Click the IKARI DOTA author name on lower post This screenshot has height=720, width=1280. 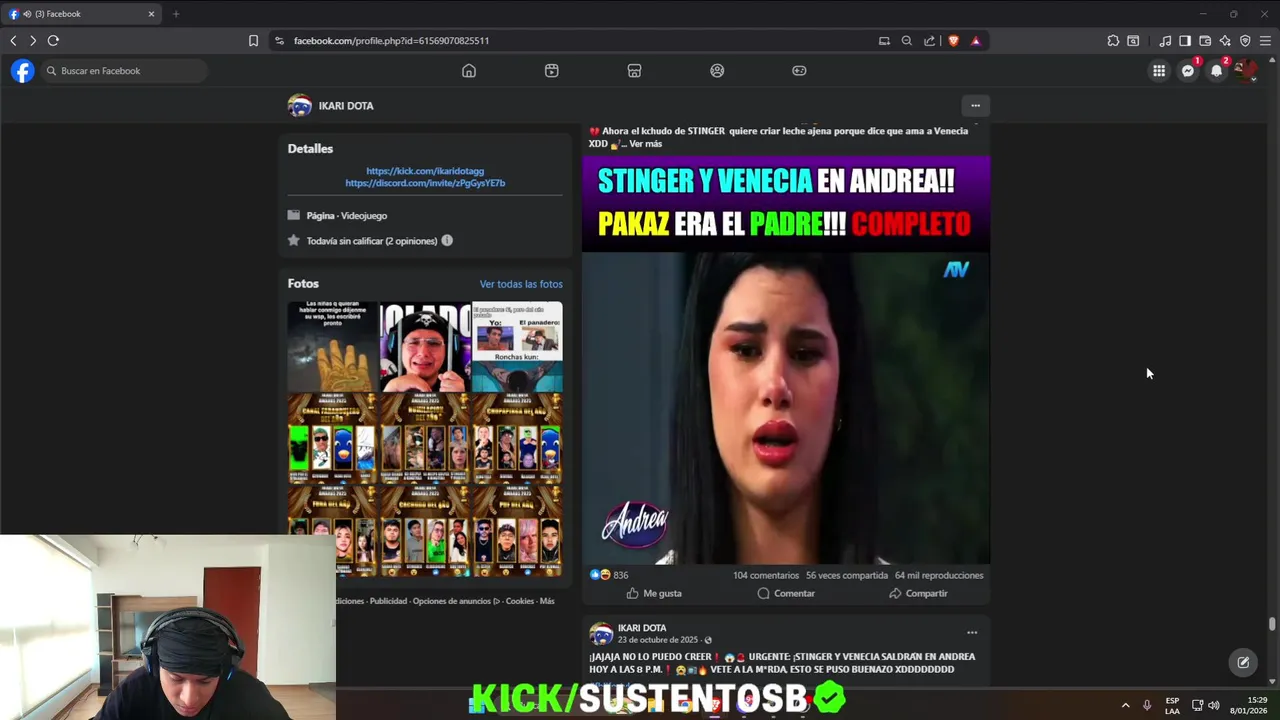pyautogui.click(x=642, y=628)
